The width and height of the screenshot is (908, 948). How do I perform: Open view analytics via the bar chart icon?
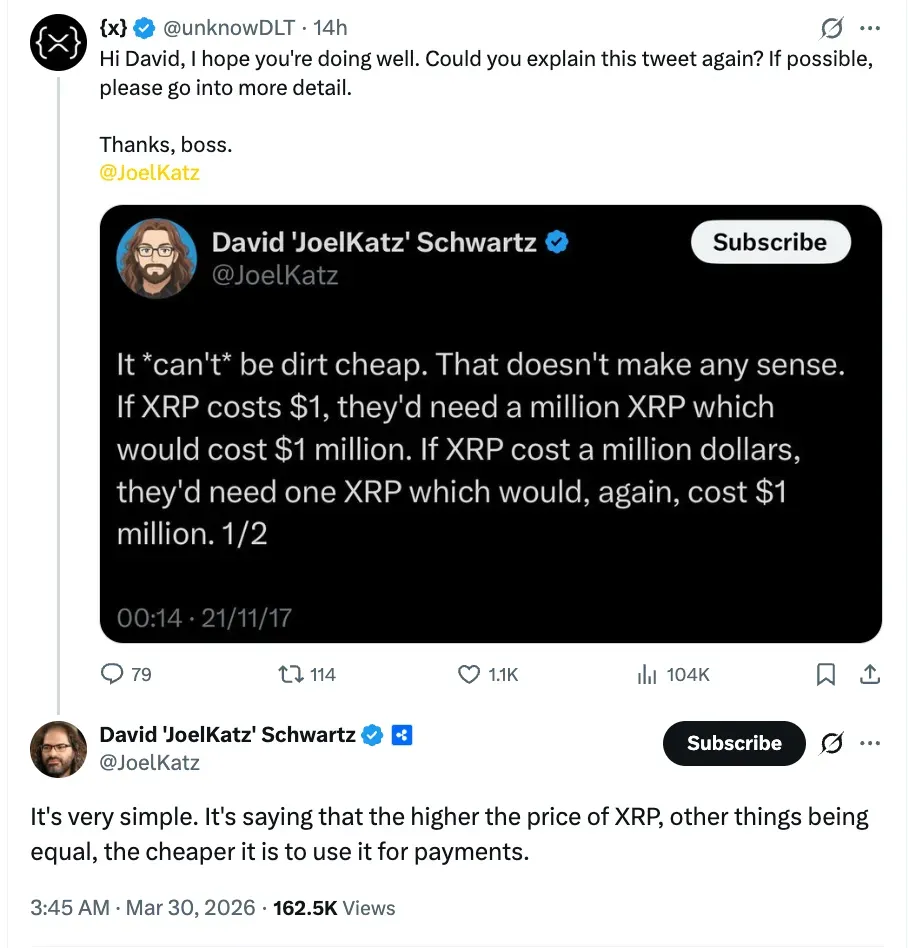click(648, 675)
